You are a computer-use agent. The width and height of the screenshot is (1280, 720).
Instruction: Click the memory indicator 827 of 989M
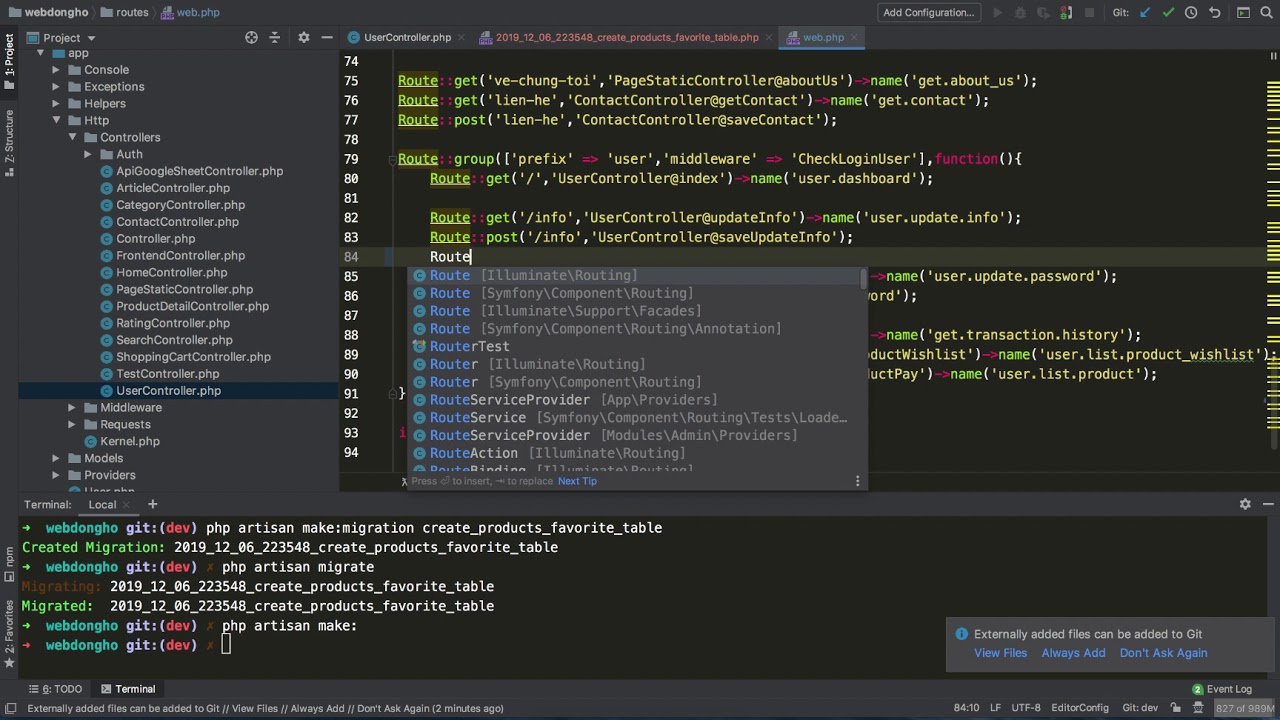click(1245, 708)
